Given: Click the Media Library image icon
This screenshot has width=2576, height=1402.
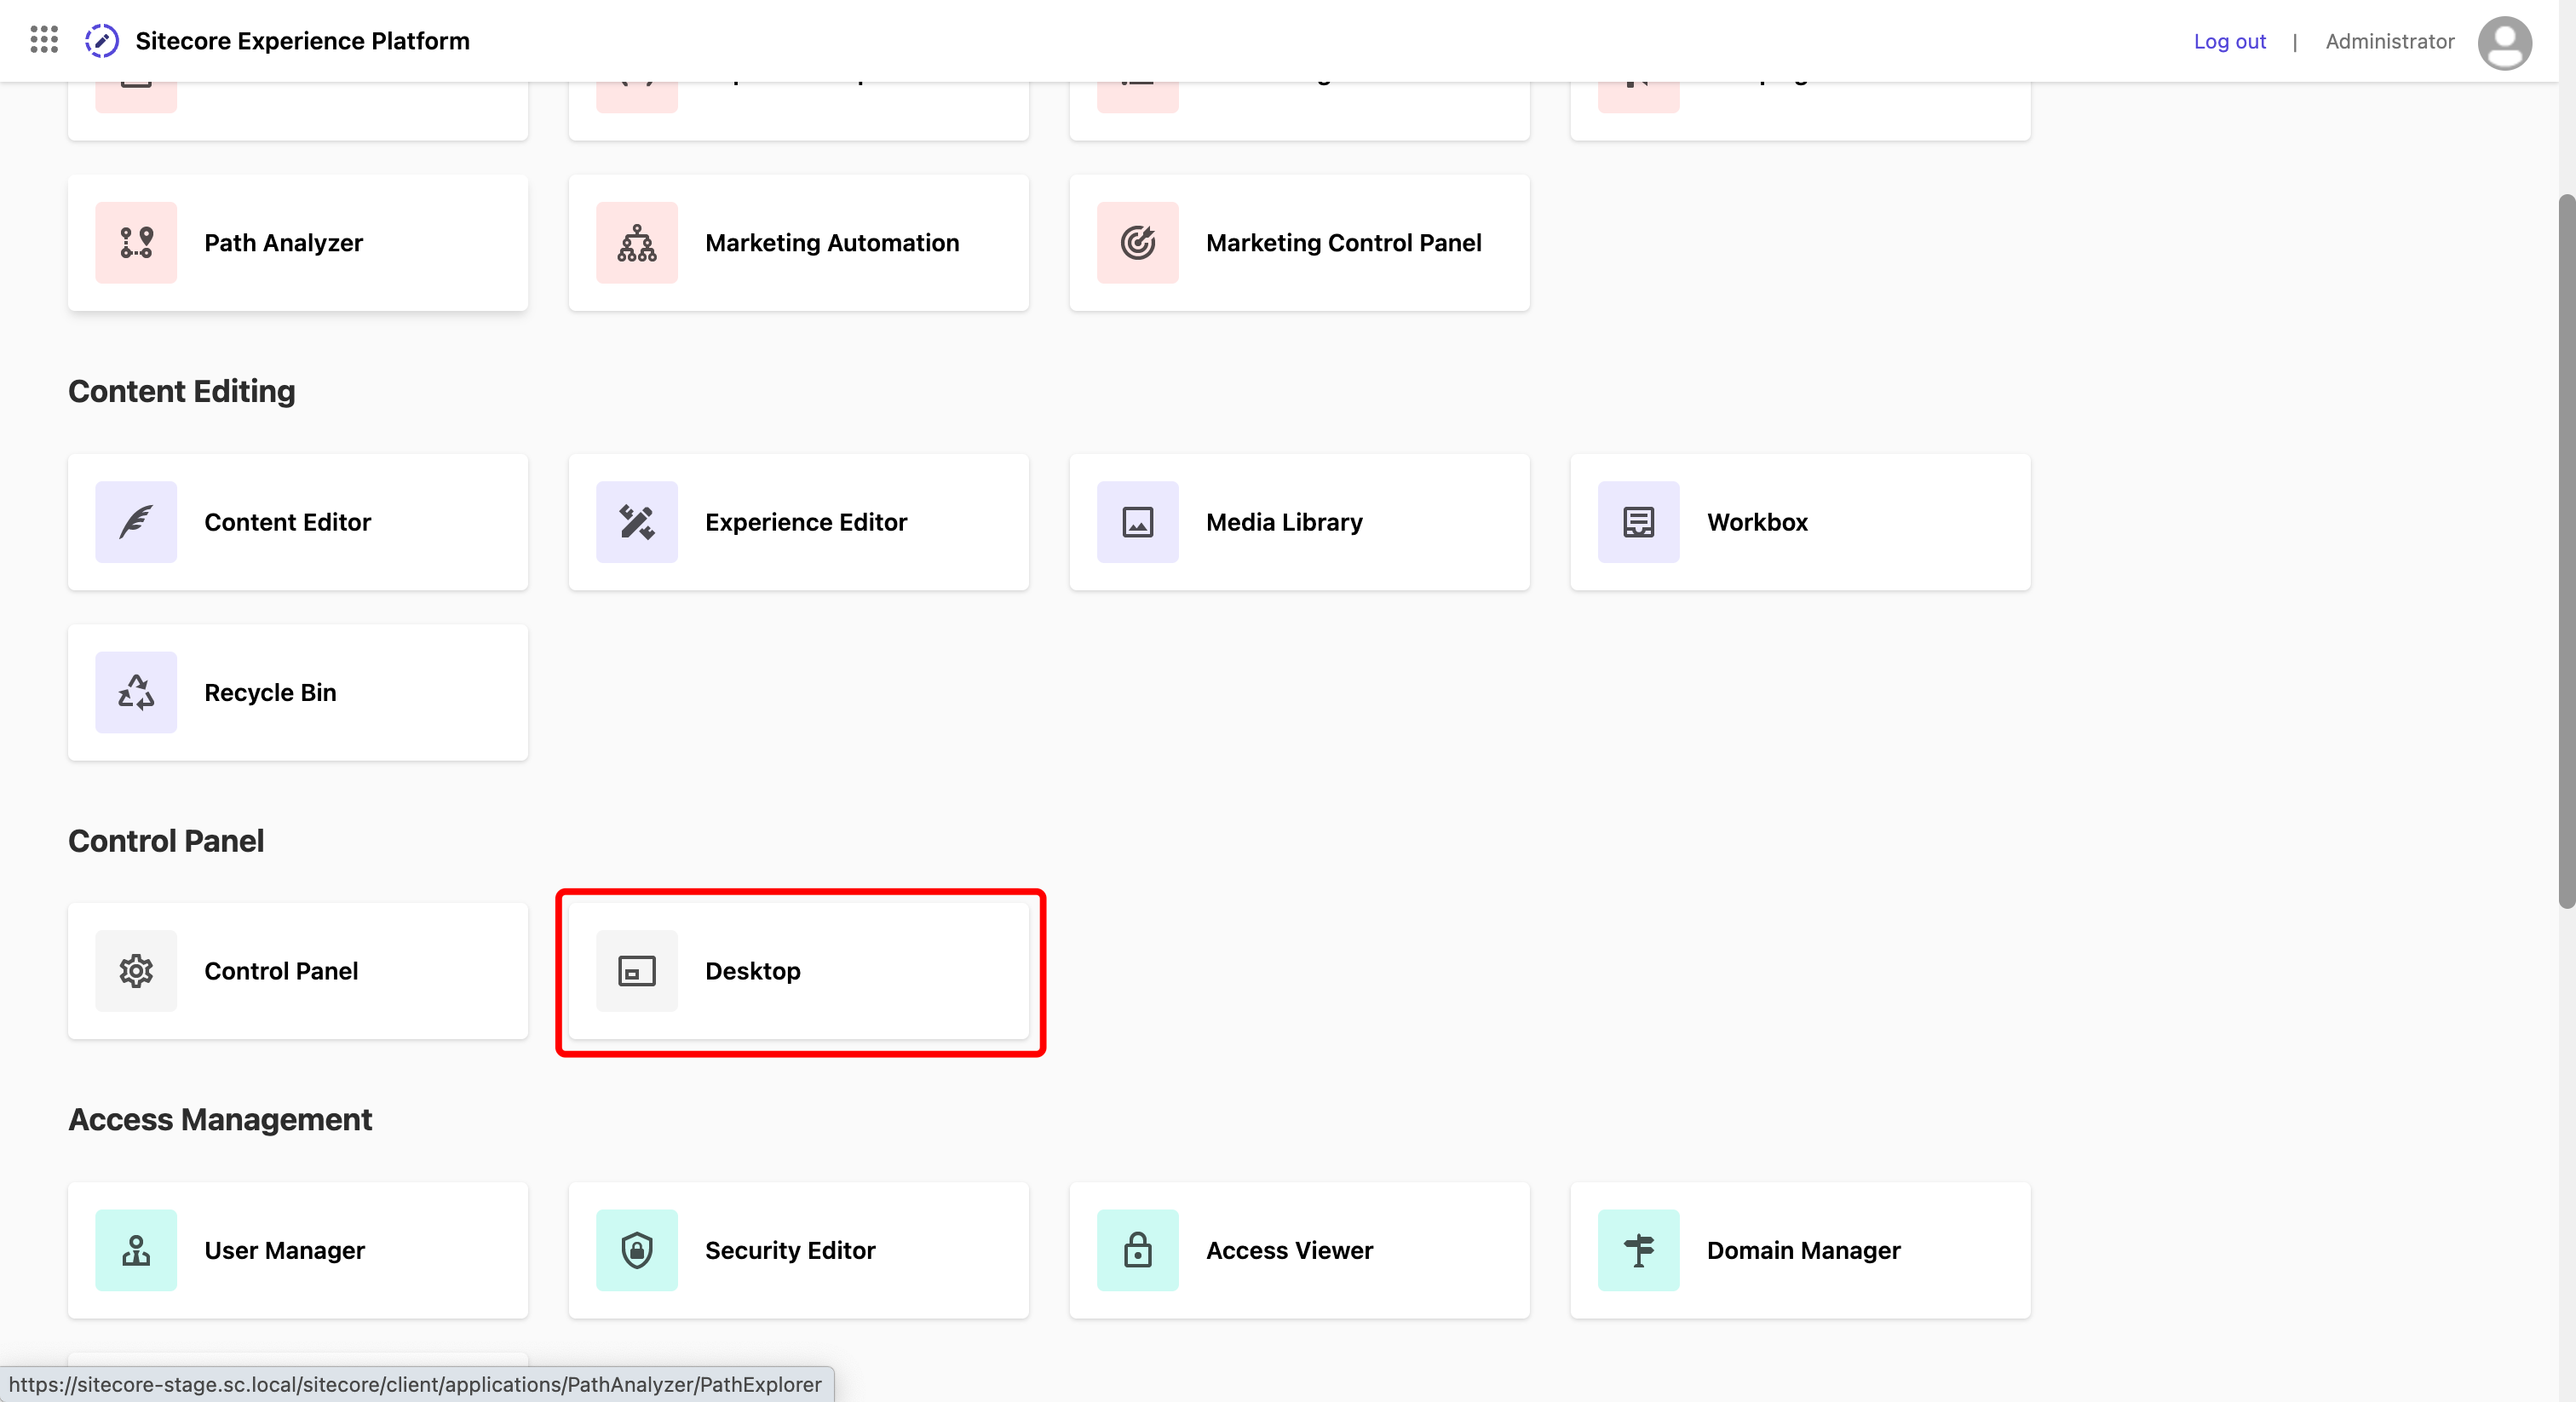Looking at the screenshot, I should click(1138, 522).
